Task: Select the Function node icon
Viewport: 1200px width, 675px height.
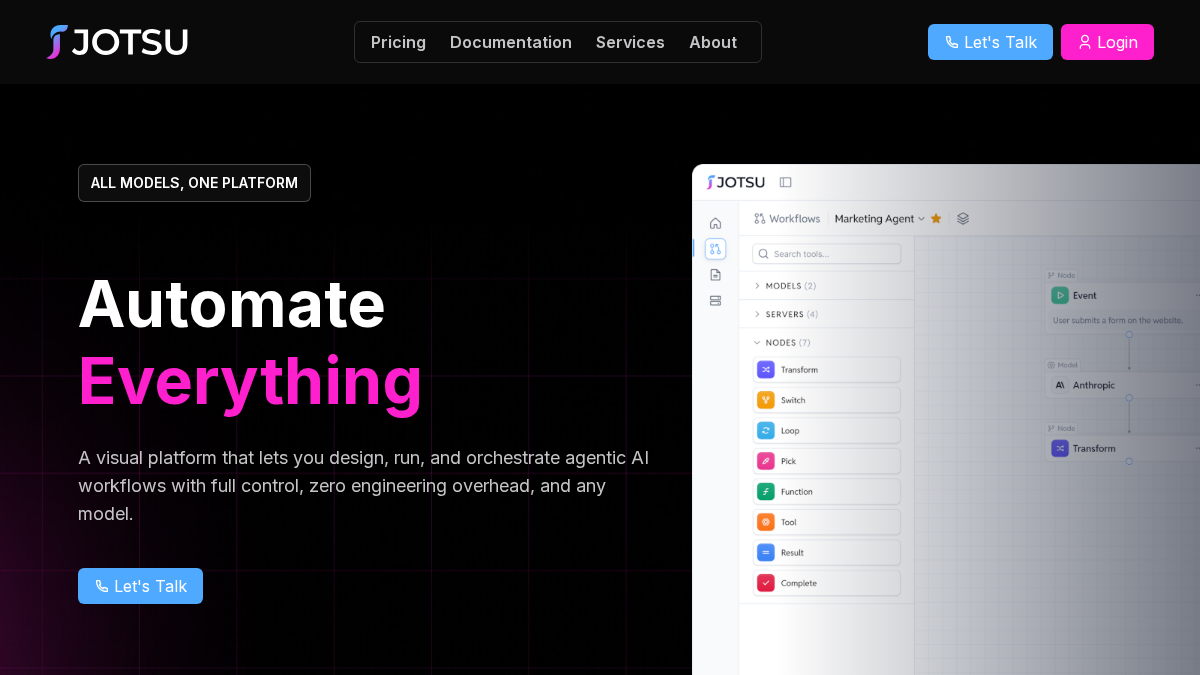Action: tap(765, 492)
